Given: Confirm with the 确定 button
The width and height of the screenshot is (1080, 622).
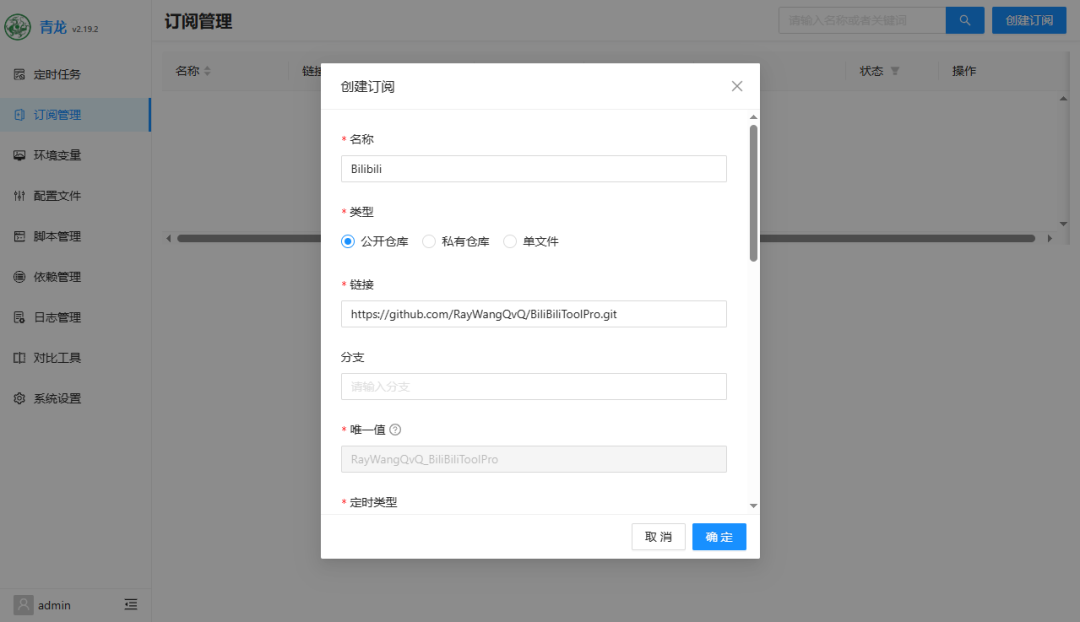Looking at the screenshot, I should pyautogui.click(x=718, y=536).
